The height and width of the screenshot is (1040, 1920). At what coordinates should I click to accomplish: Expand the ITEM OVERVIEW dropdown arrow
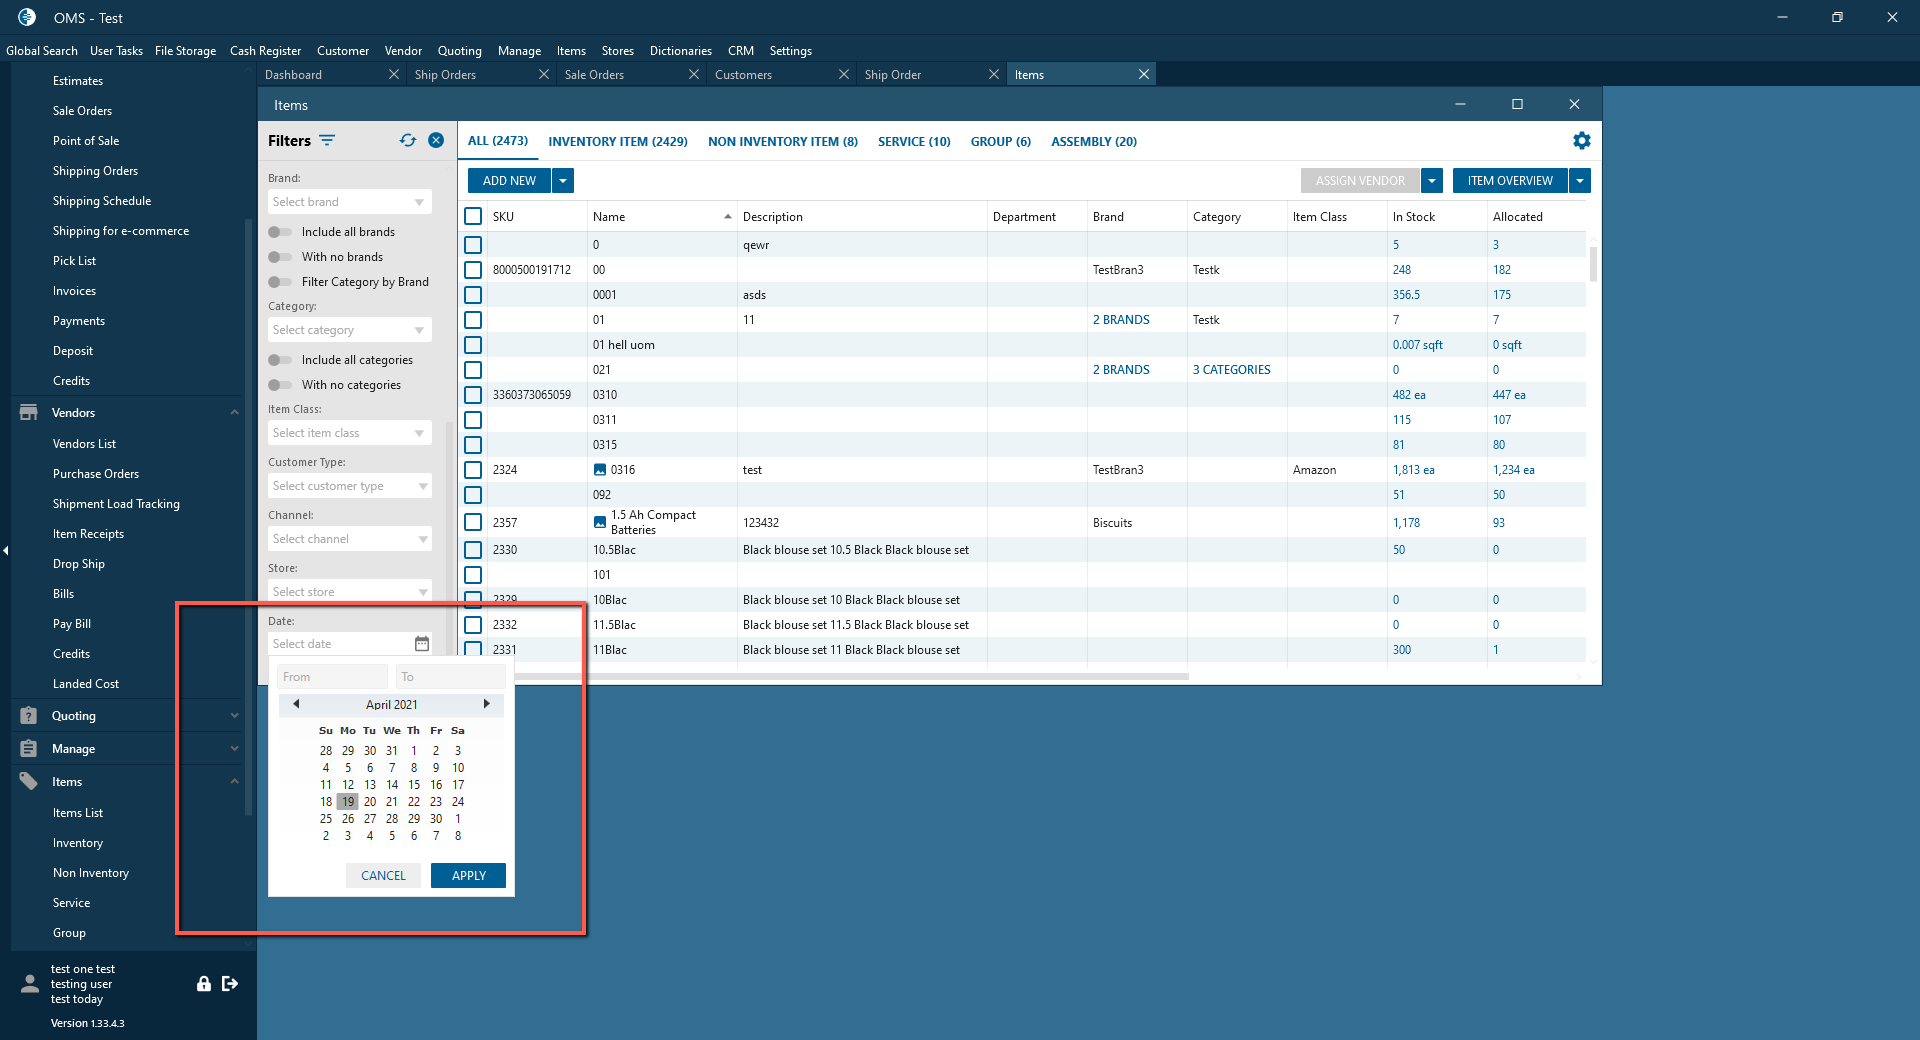pos(1580,181)
